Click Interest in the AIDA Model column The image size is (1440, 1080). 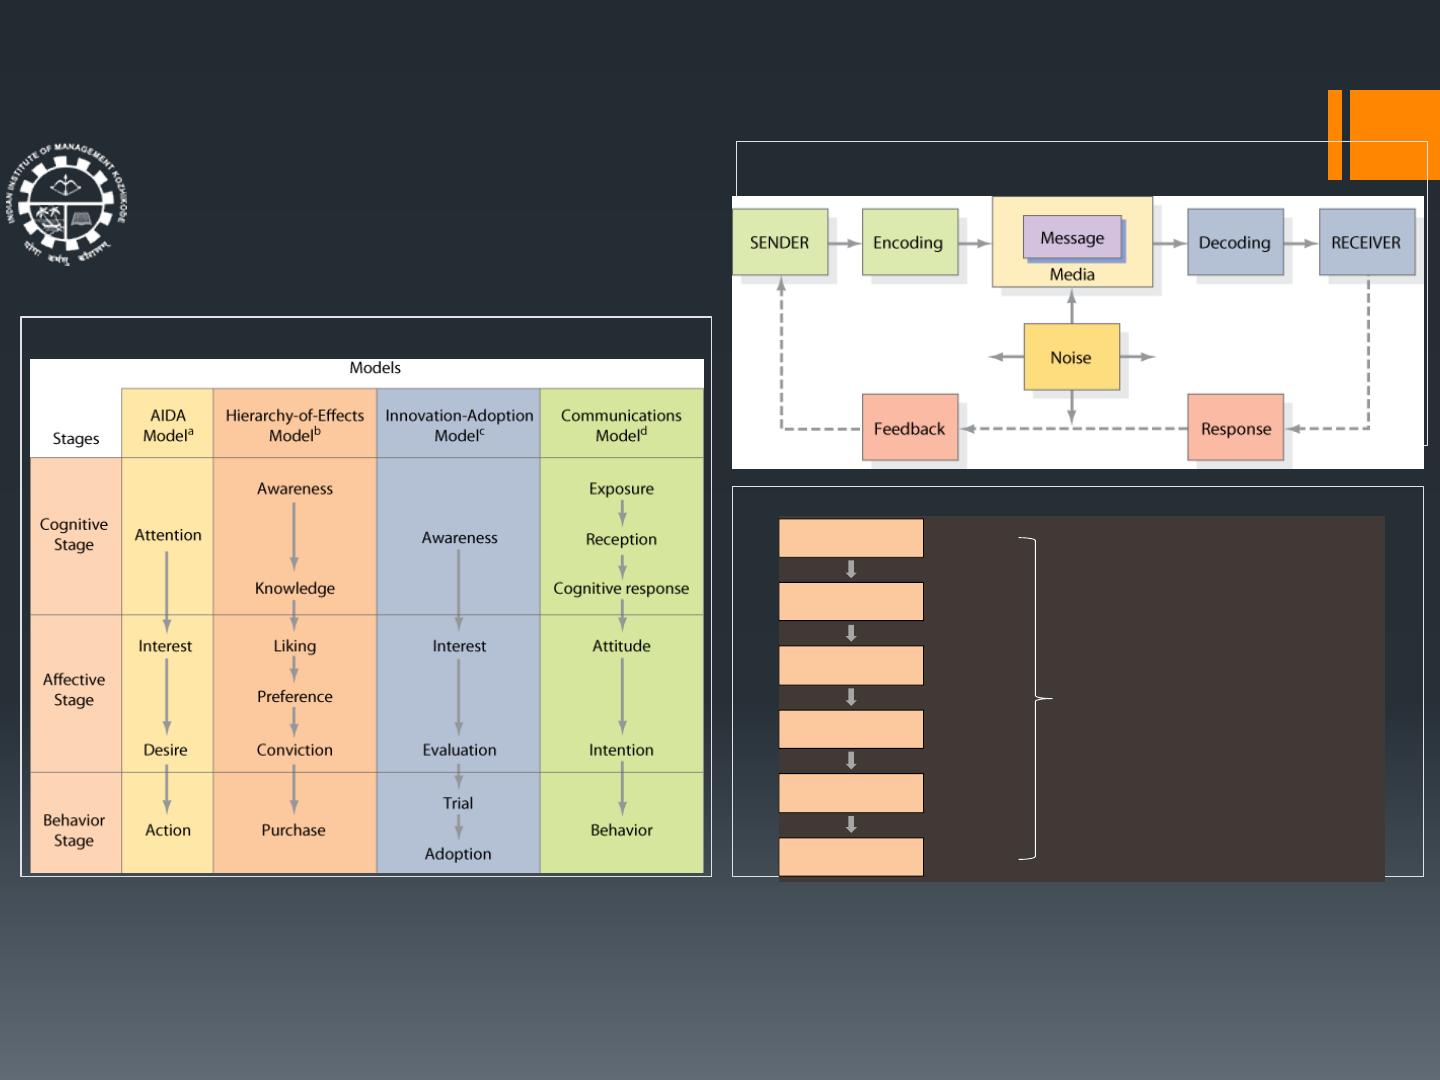(x=165, y=646)
